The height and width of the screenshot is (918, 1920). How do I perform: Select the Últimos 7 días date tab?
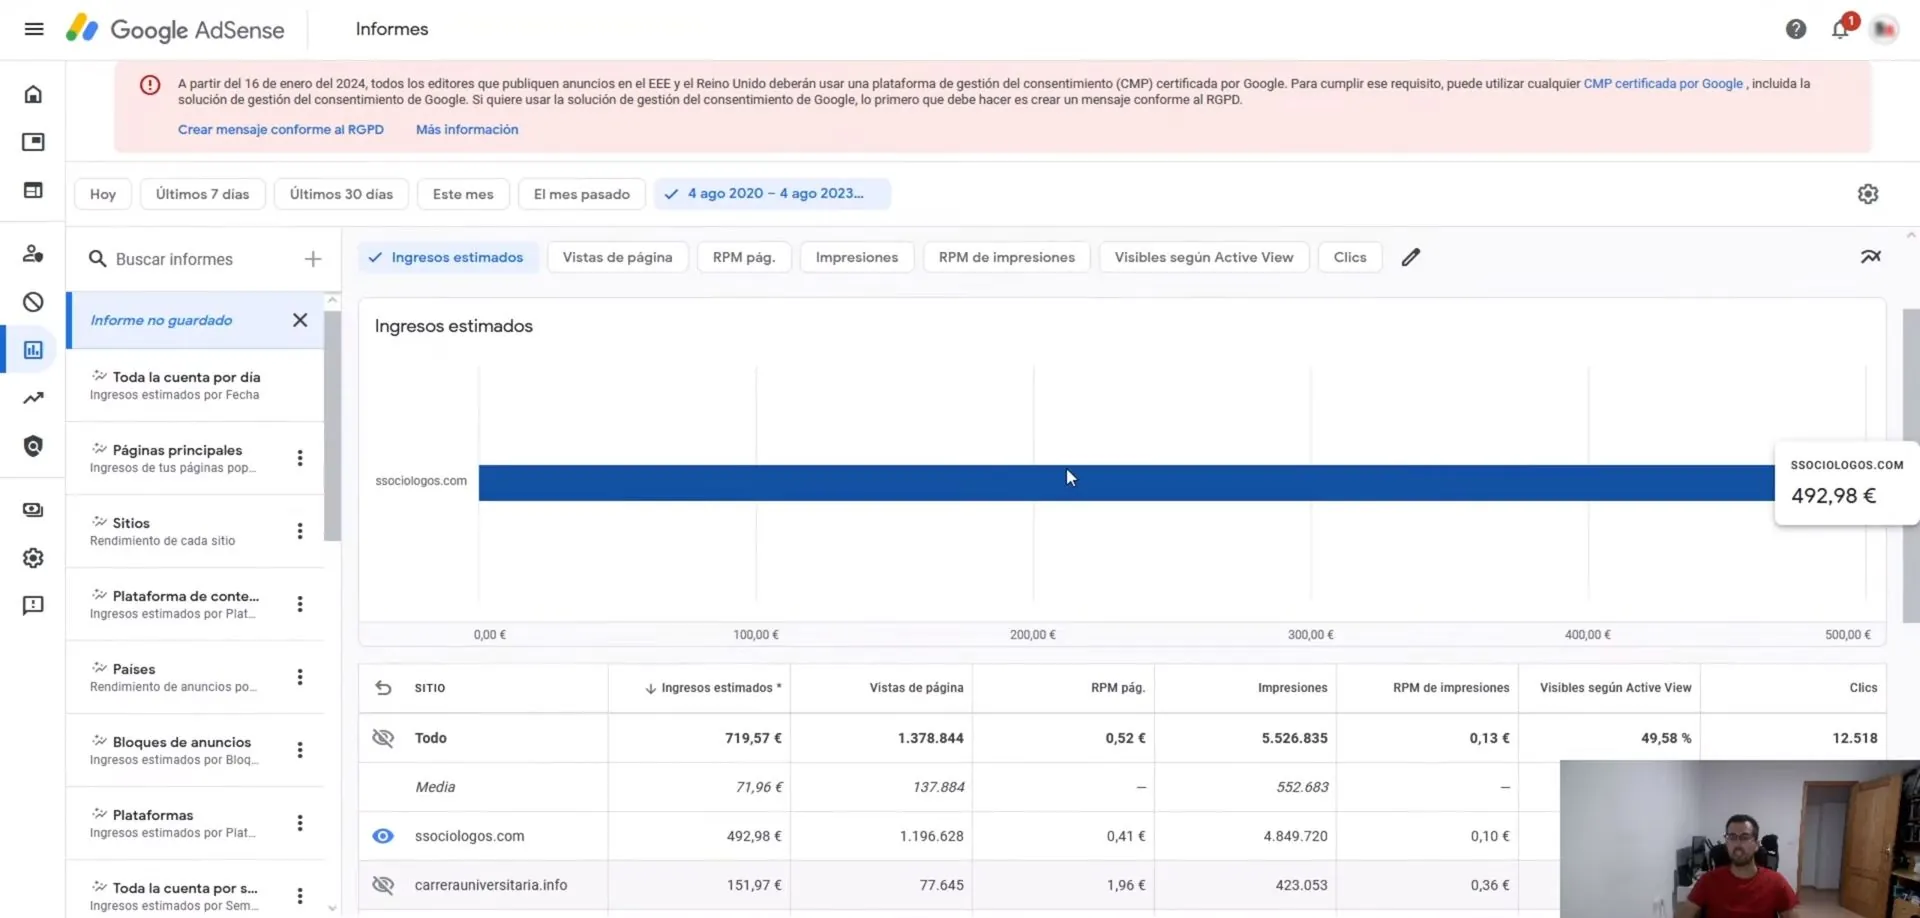[x=202, y=194]
